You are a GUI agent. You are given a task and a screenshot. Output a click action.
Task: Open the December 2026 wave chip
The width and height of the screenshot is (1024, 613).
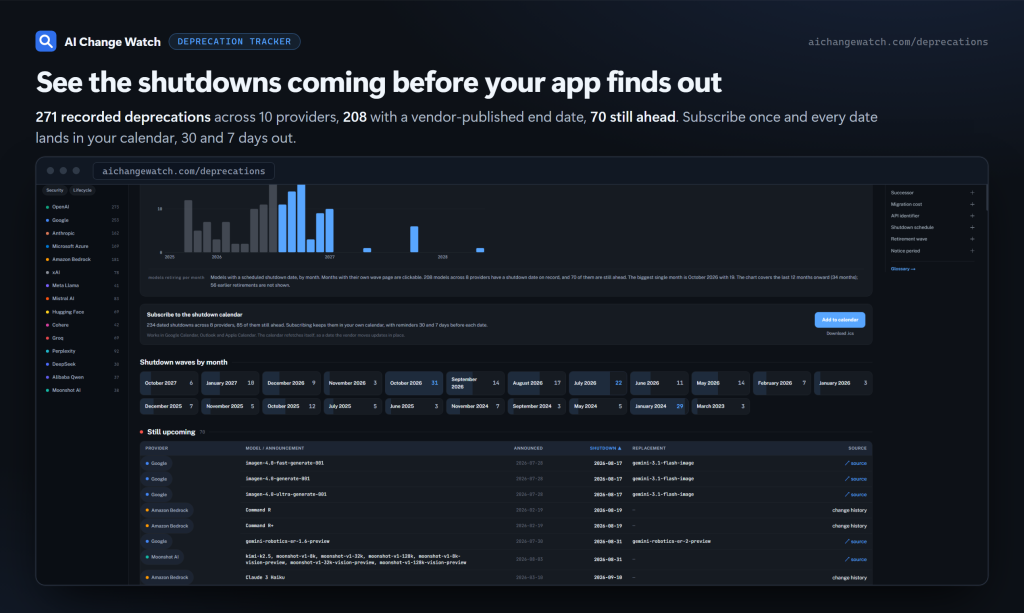point(291,383)
